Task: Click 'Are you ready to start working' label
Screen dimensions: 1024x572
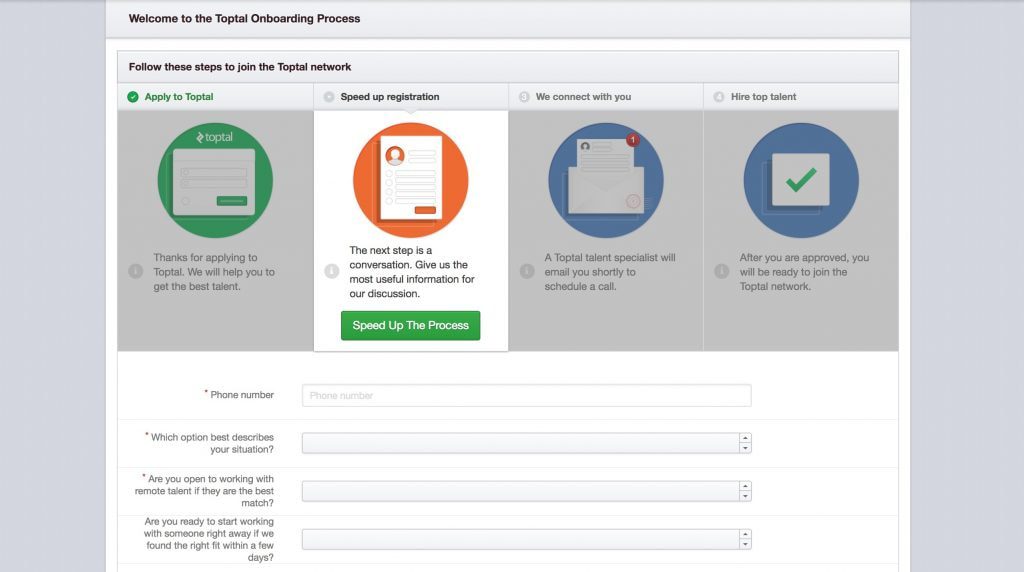Action: (209, 539)
